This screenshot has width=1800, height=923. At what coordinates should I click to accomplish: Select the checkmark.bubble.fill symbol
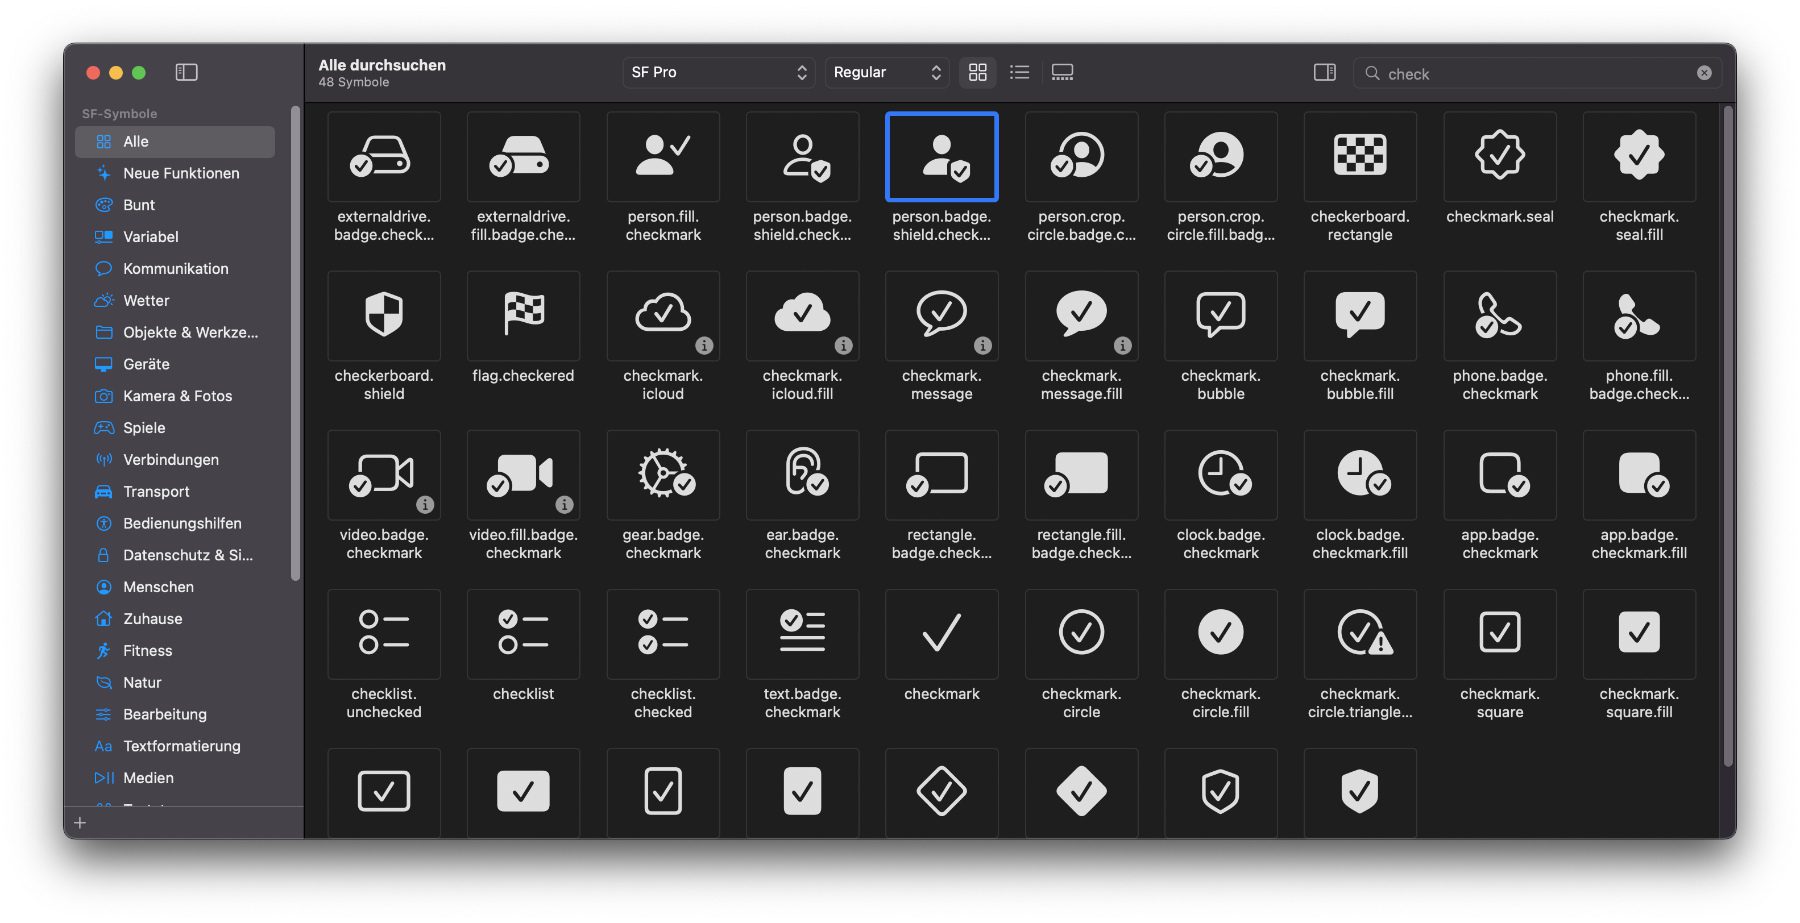click(x=1360, y=316)
